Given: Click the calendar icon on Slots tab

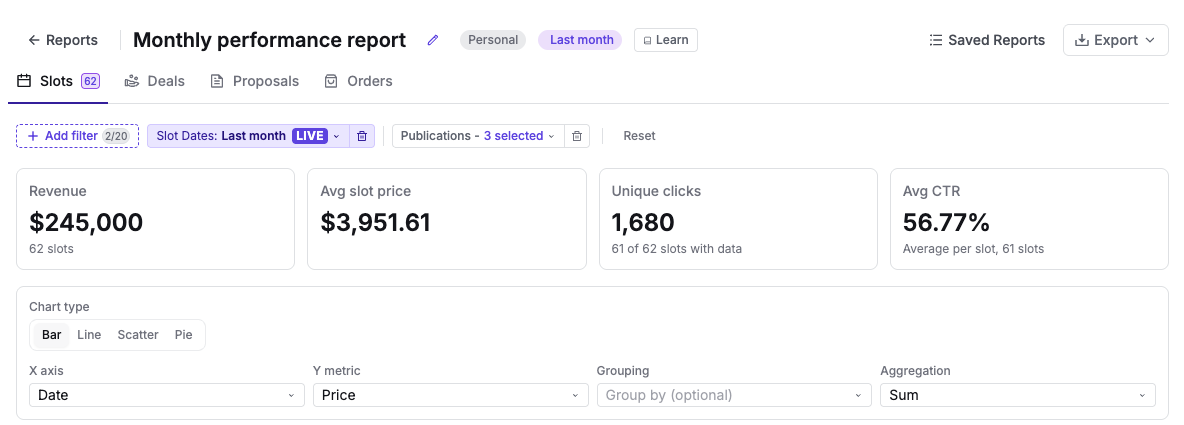Looking at the screenshot, I should [x=24, y=81].
